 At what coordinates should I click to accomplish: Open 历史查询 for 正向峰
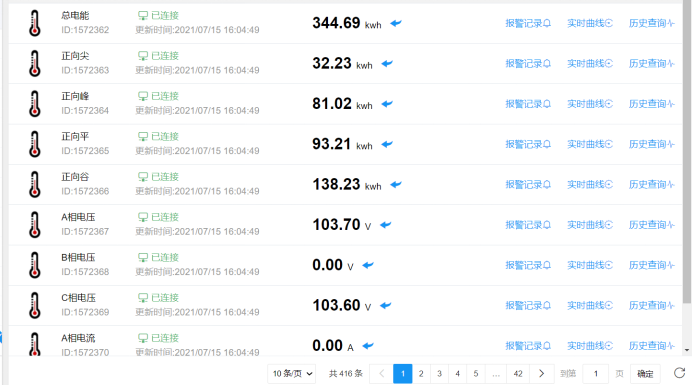[652, 104]
